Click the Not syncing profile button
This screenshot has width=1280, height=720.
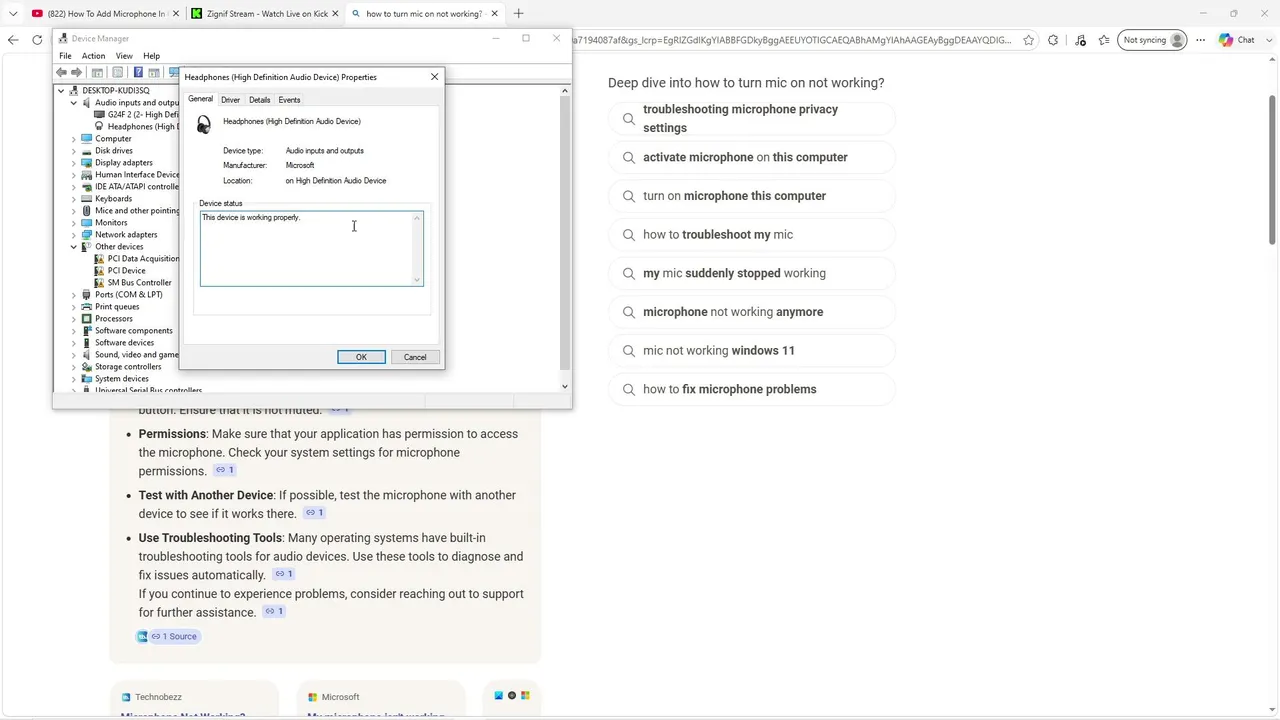[x=1152, y=40]
